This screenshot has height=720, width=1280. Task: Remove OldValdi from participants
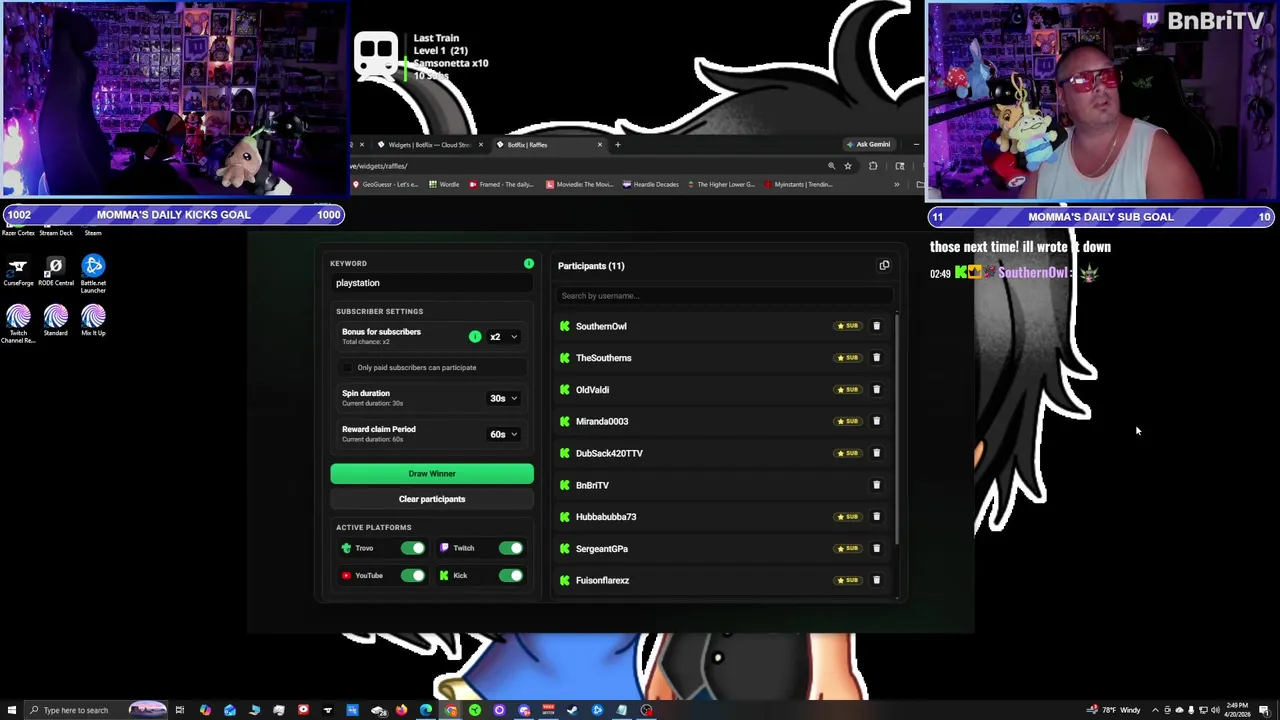coord(876,390)
